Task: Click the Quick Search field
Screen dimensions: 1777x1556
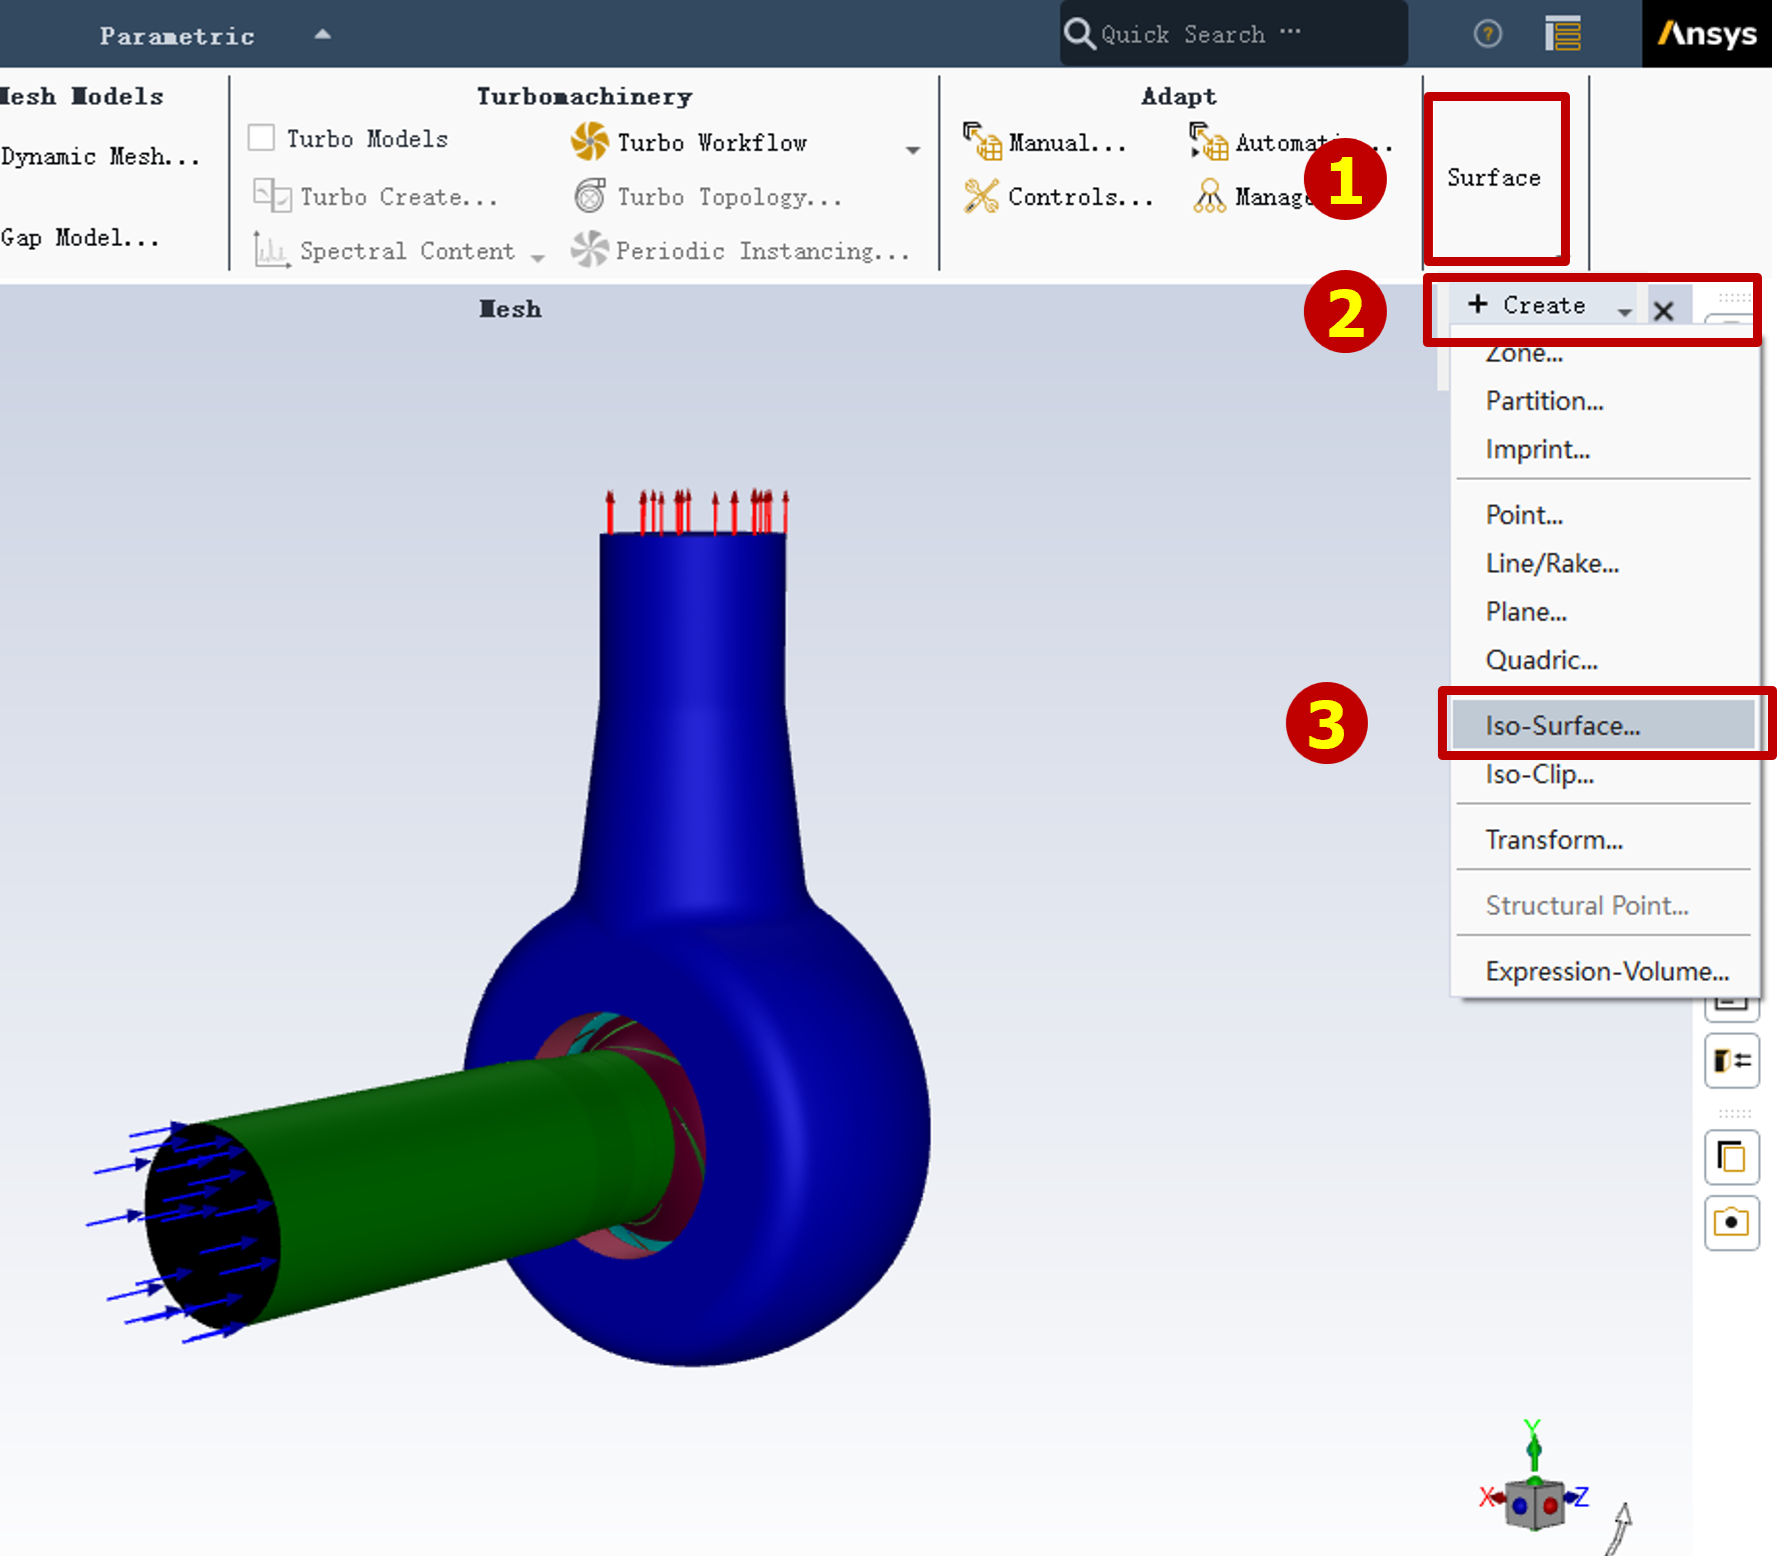Action: click(x=1233, y=34)
